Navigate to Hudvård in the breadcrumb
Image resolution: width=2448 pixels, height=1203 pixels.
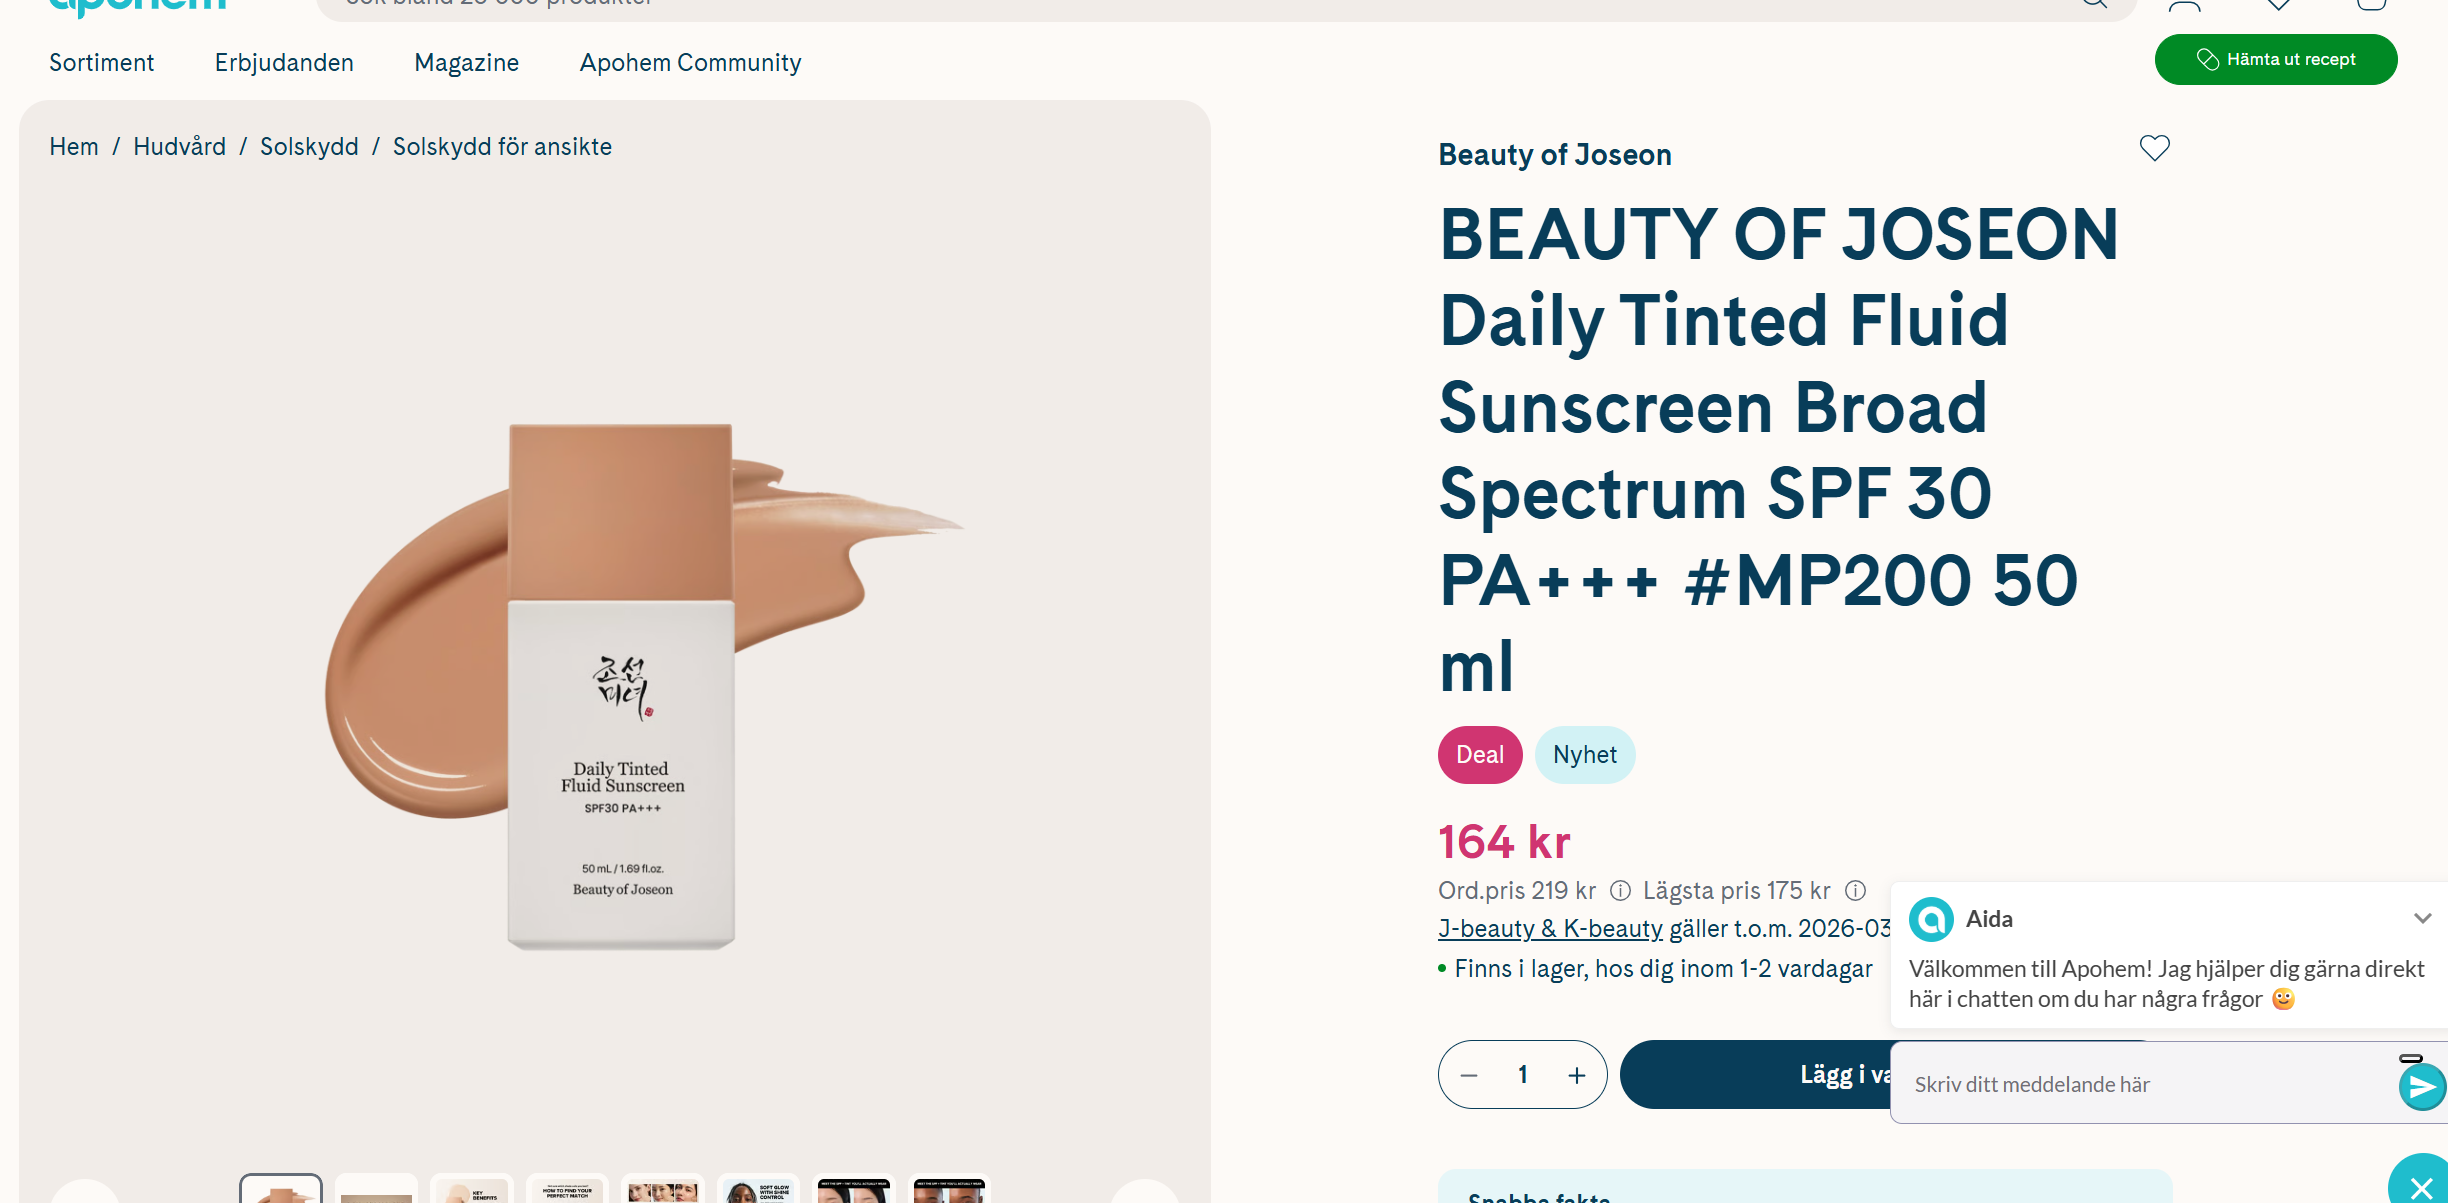click(179, 147)
